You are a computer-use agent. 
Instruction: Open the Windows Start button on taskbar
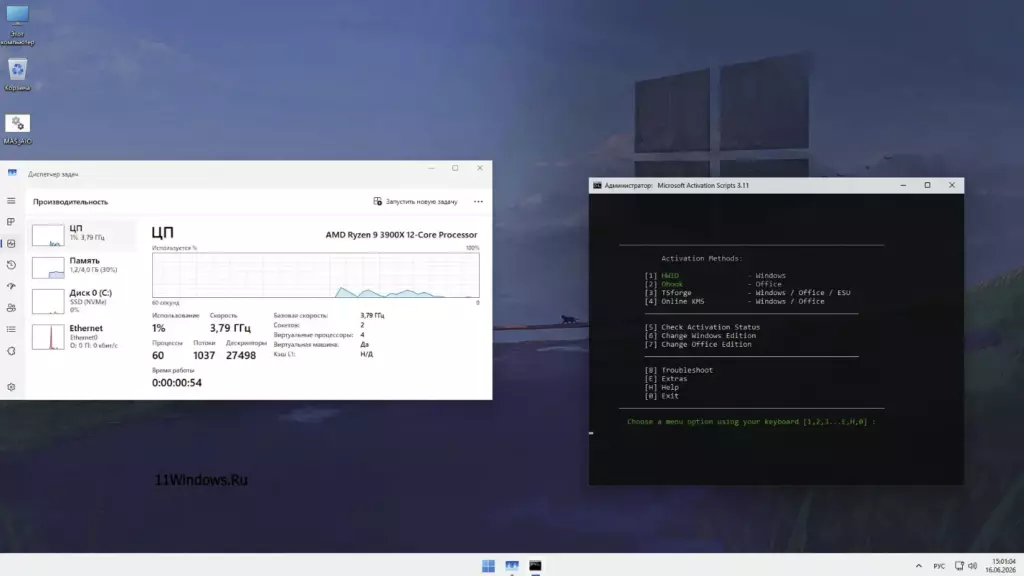pyautogui.click(x=488, y=566)
